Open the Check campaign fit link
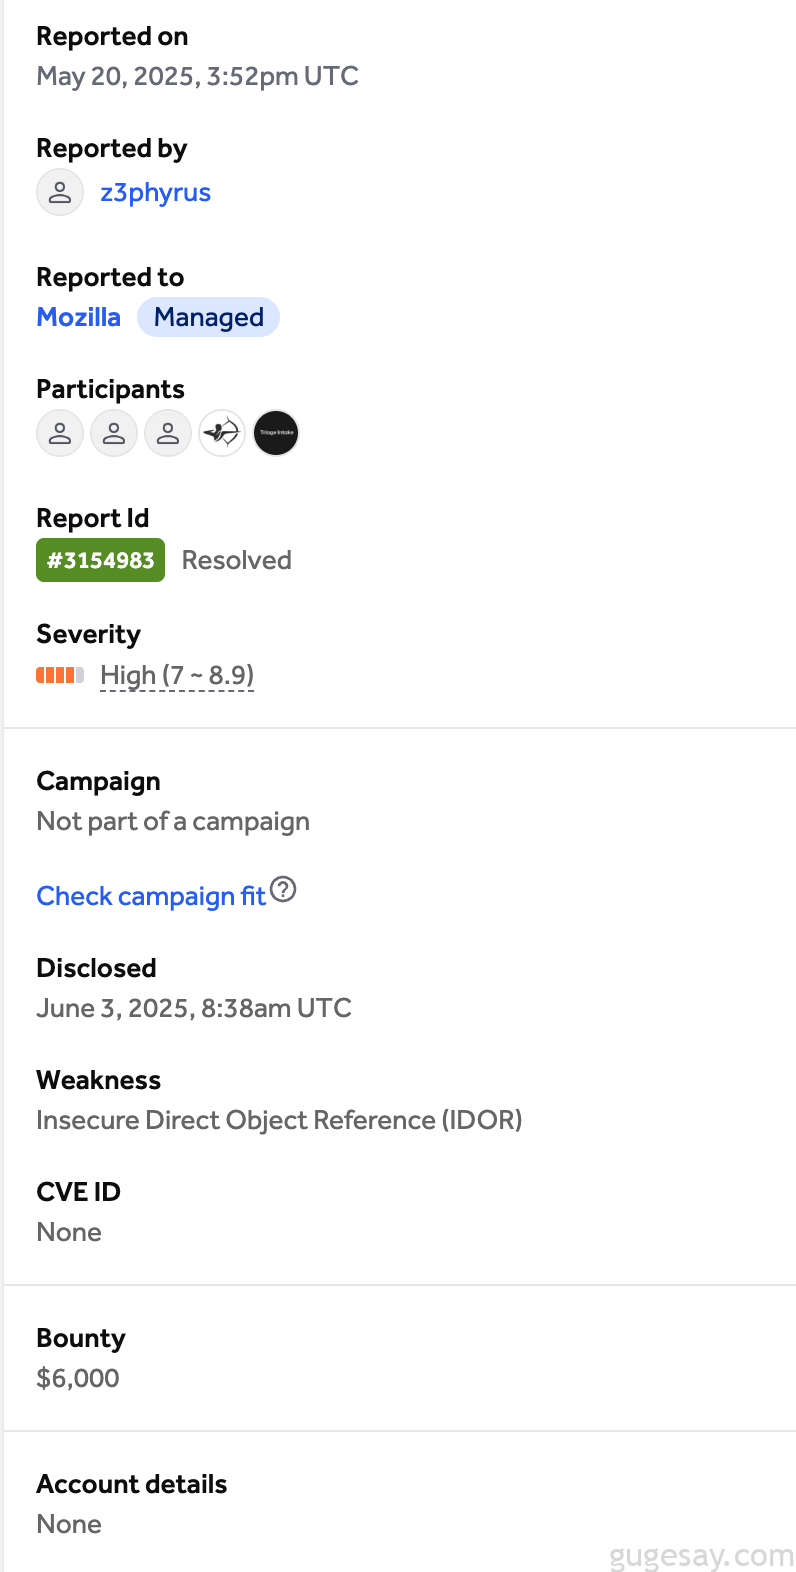796x1572 pixels. tap(151, 896)
